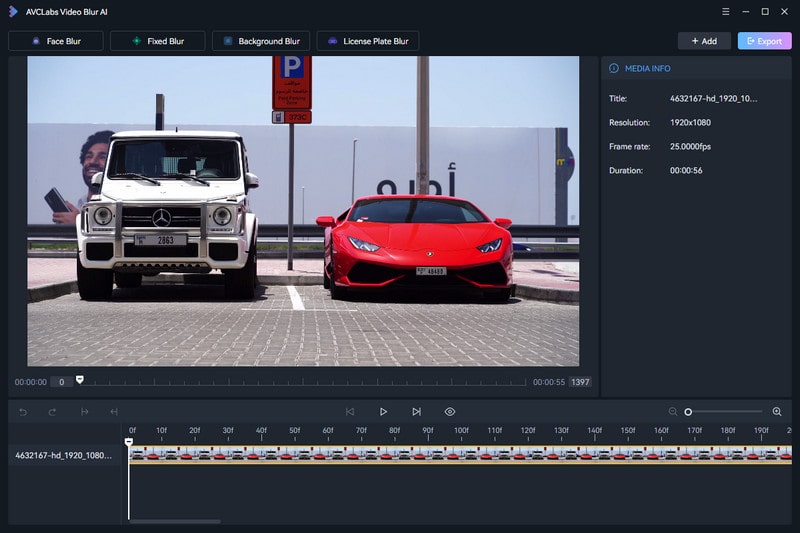
Task: Click the 190f mark on timeline ruler
Action: click(761, 432)
